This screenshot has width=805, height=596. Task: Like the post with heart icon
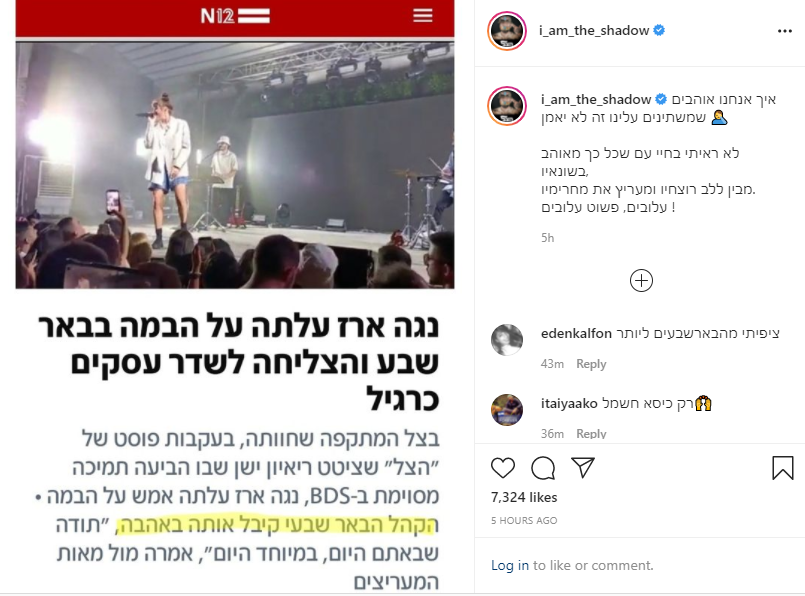point(503,468)
